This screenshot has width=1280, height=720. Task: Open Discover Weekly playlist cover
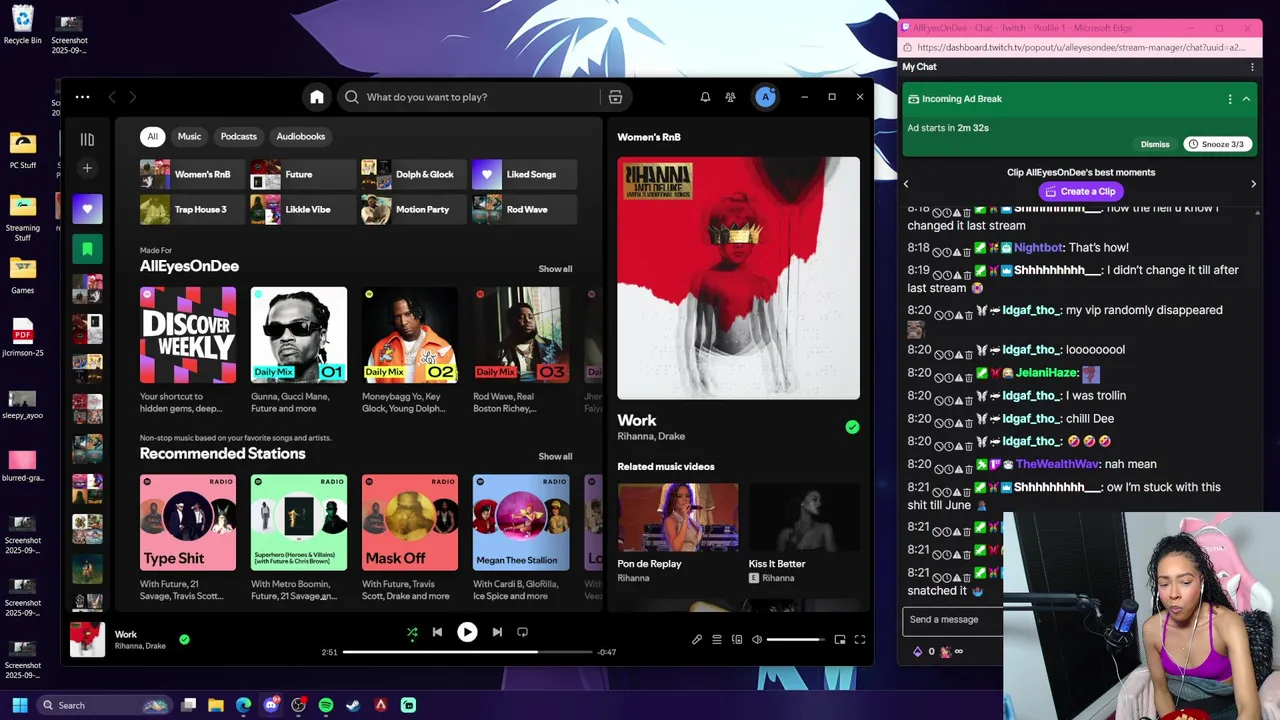point(188,335)
